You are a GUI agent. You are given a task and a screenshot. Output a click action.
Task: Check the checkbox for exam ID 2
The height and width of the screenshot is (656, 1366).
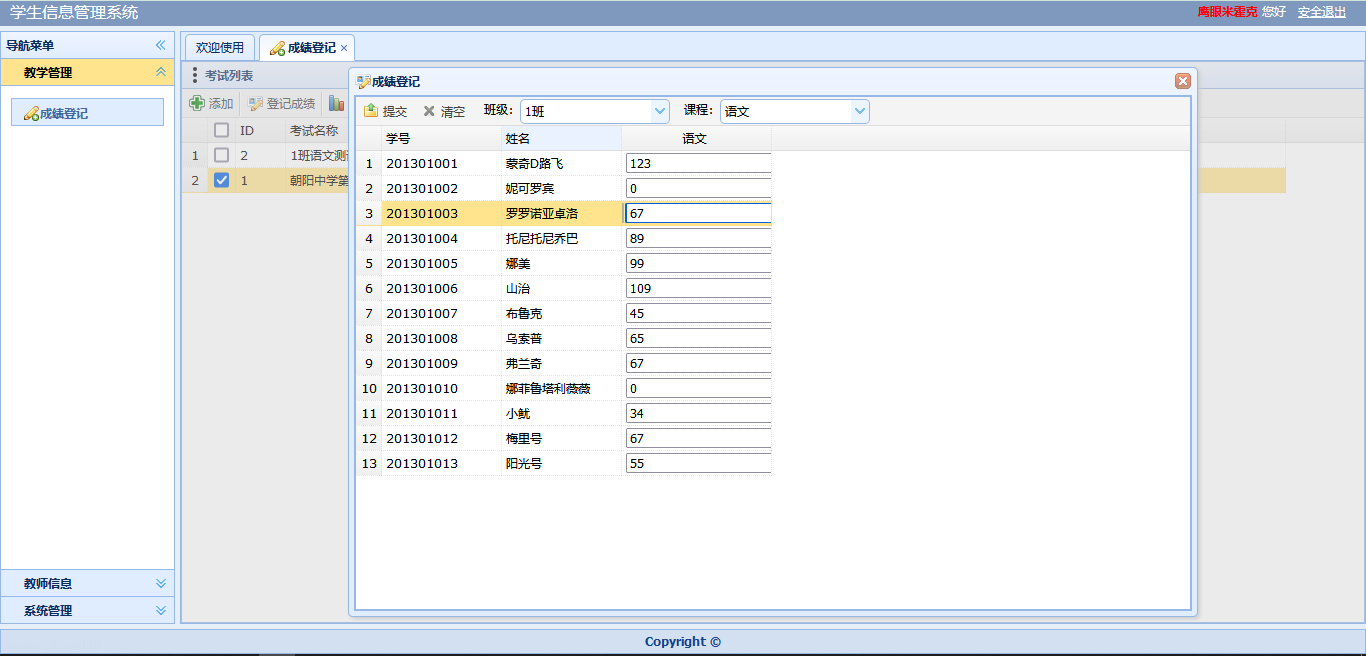pos(221,155)
